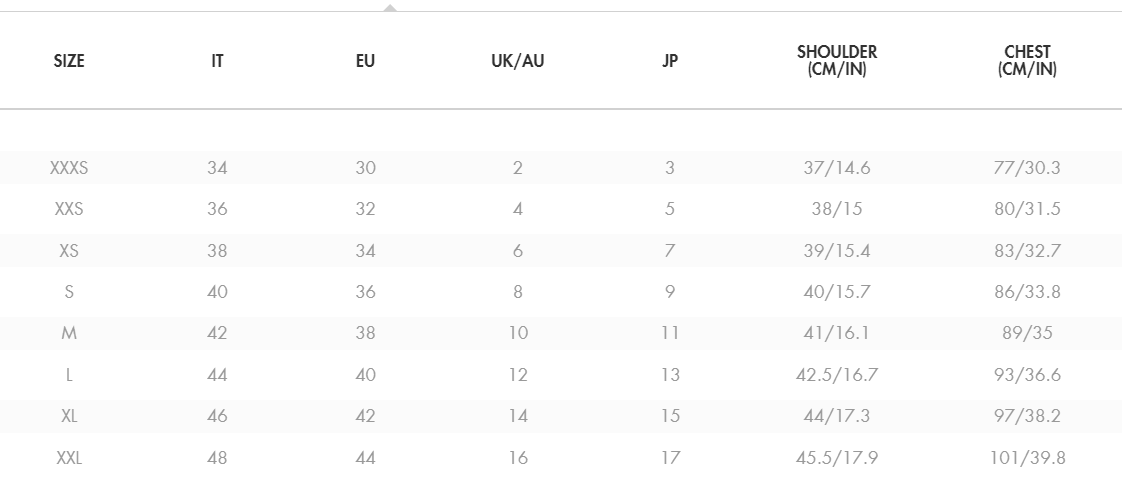Viewport: 1122px width, 493px height.
Task: Click chest value 89/35
Action: [1027, 334]
